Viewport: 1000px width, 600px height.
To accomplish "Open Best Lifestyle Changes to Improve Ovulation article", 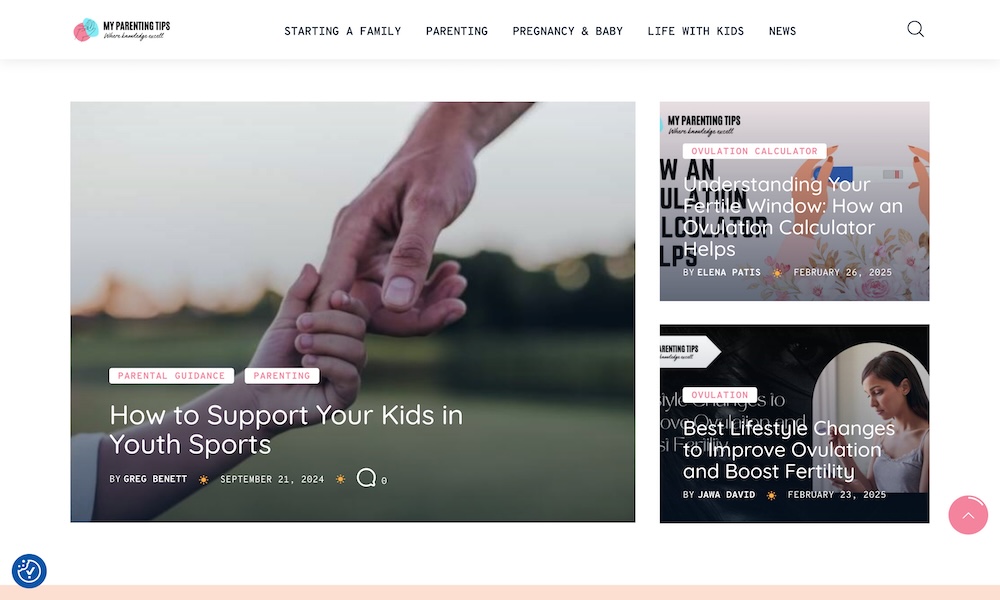I will tap(789, 450).
